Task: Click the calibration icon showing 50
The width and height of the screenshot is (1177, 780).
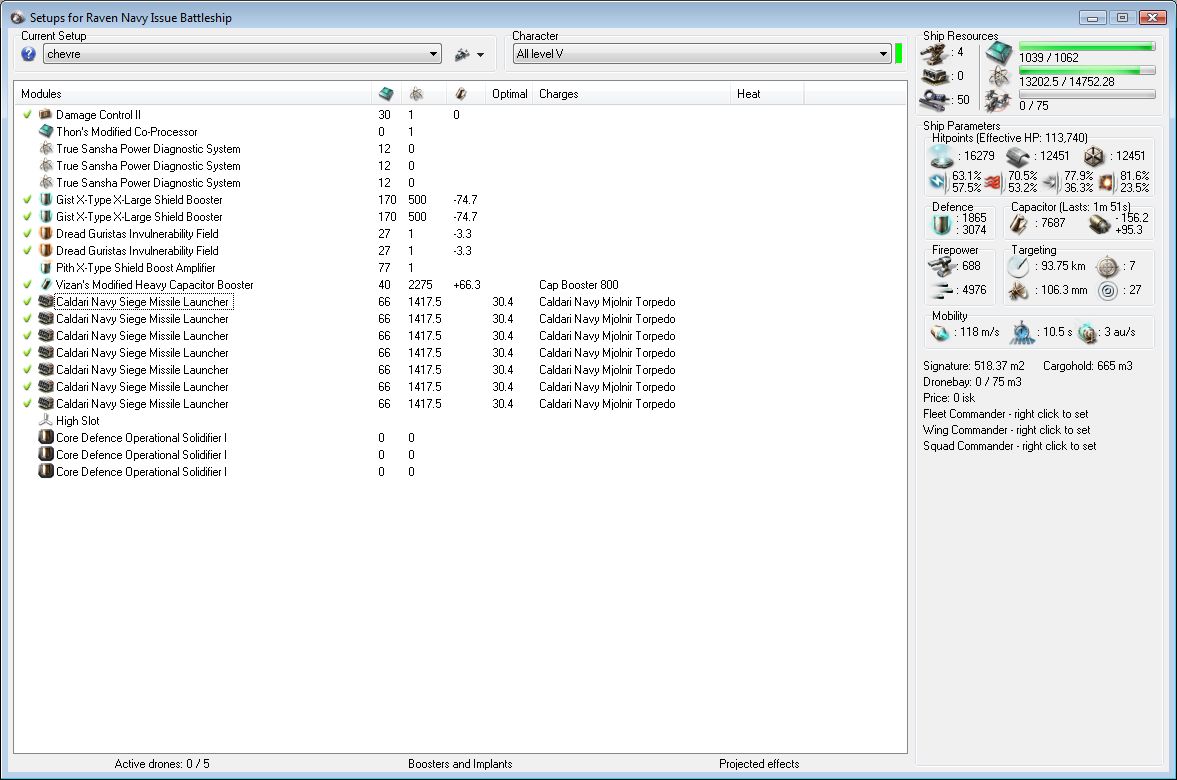Action: [x=935, y=100]
